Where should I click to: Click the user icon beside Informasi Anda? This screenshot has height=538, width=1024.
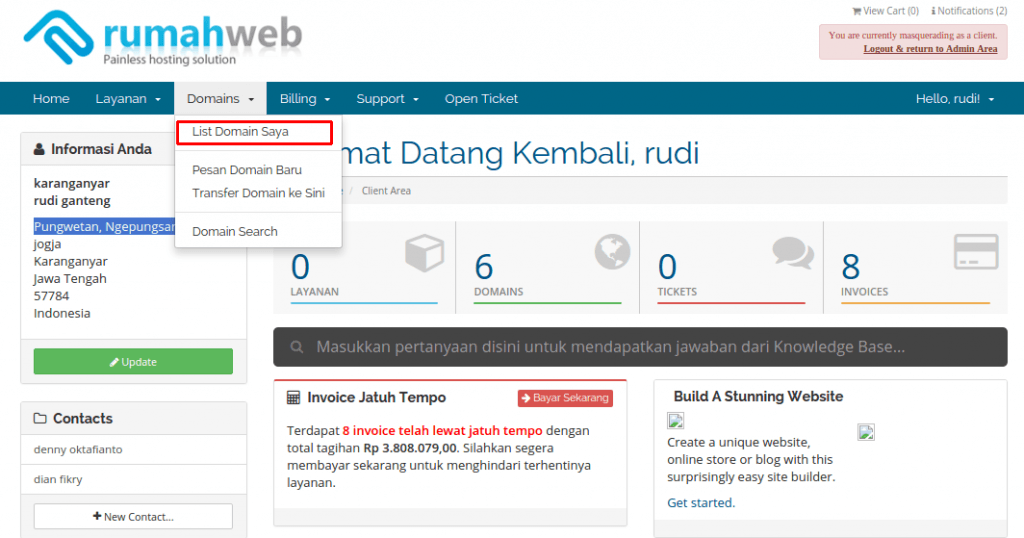pyautogui.click(x=39, y=150)
